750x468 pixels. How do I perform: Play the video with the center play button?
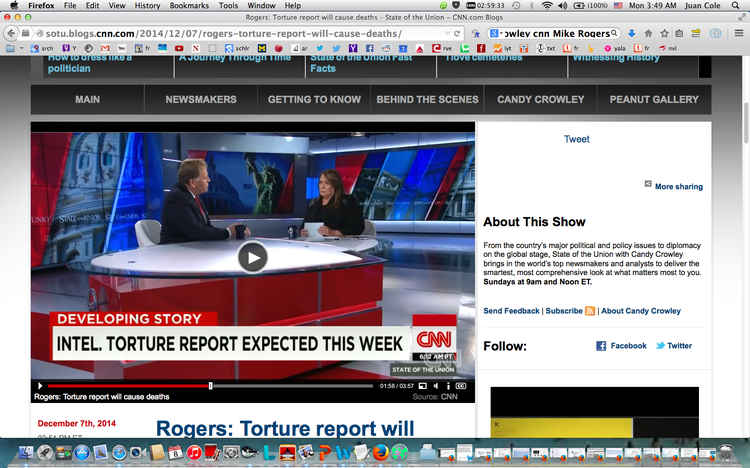(x=253, y=257)
